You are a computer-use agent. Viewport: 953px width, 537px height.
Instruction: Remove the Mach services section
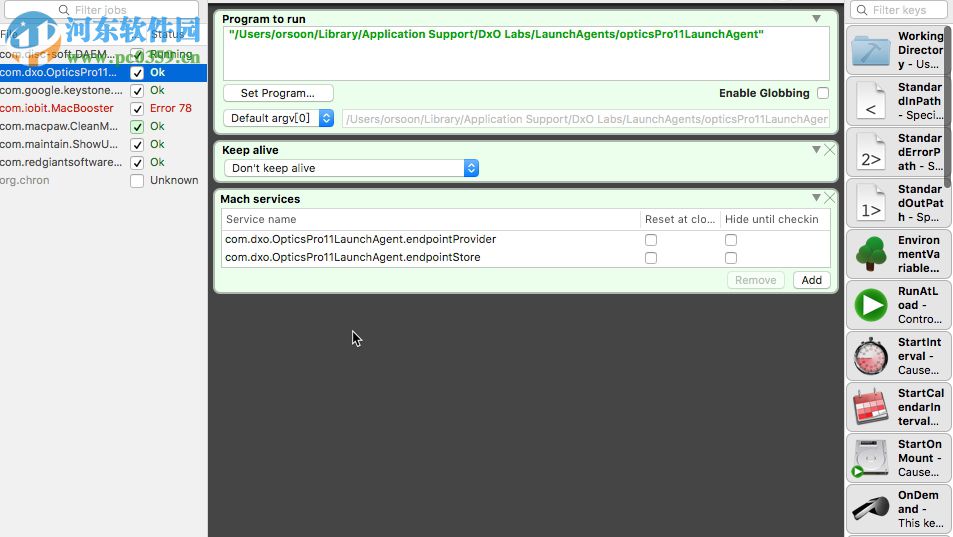[x=830, y=198]
